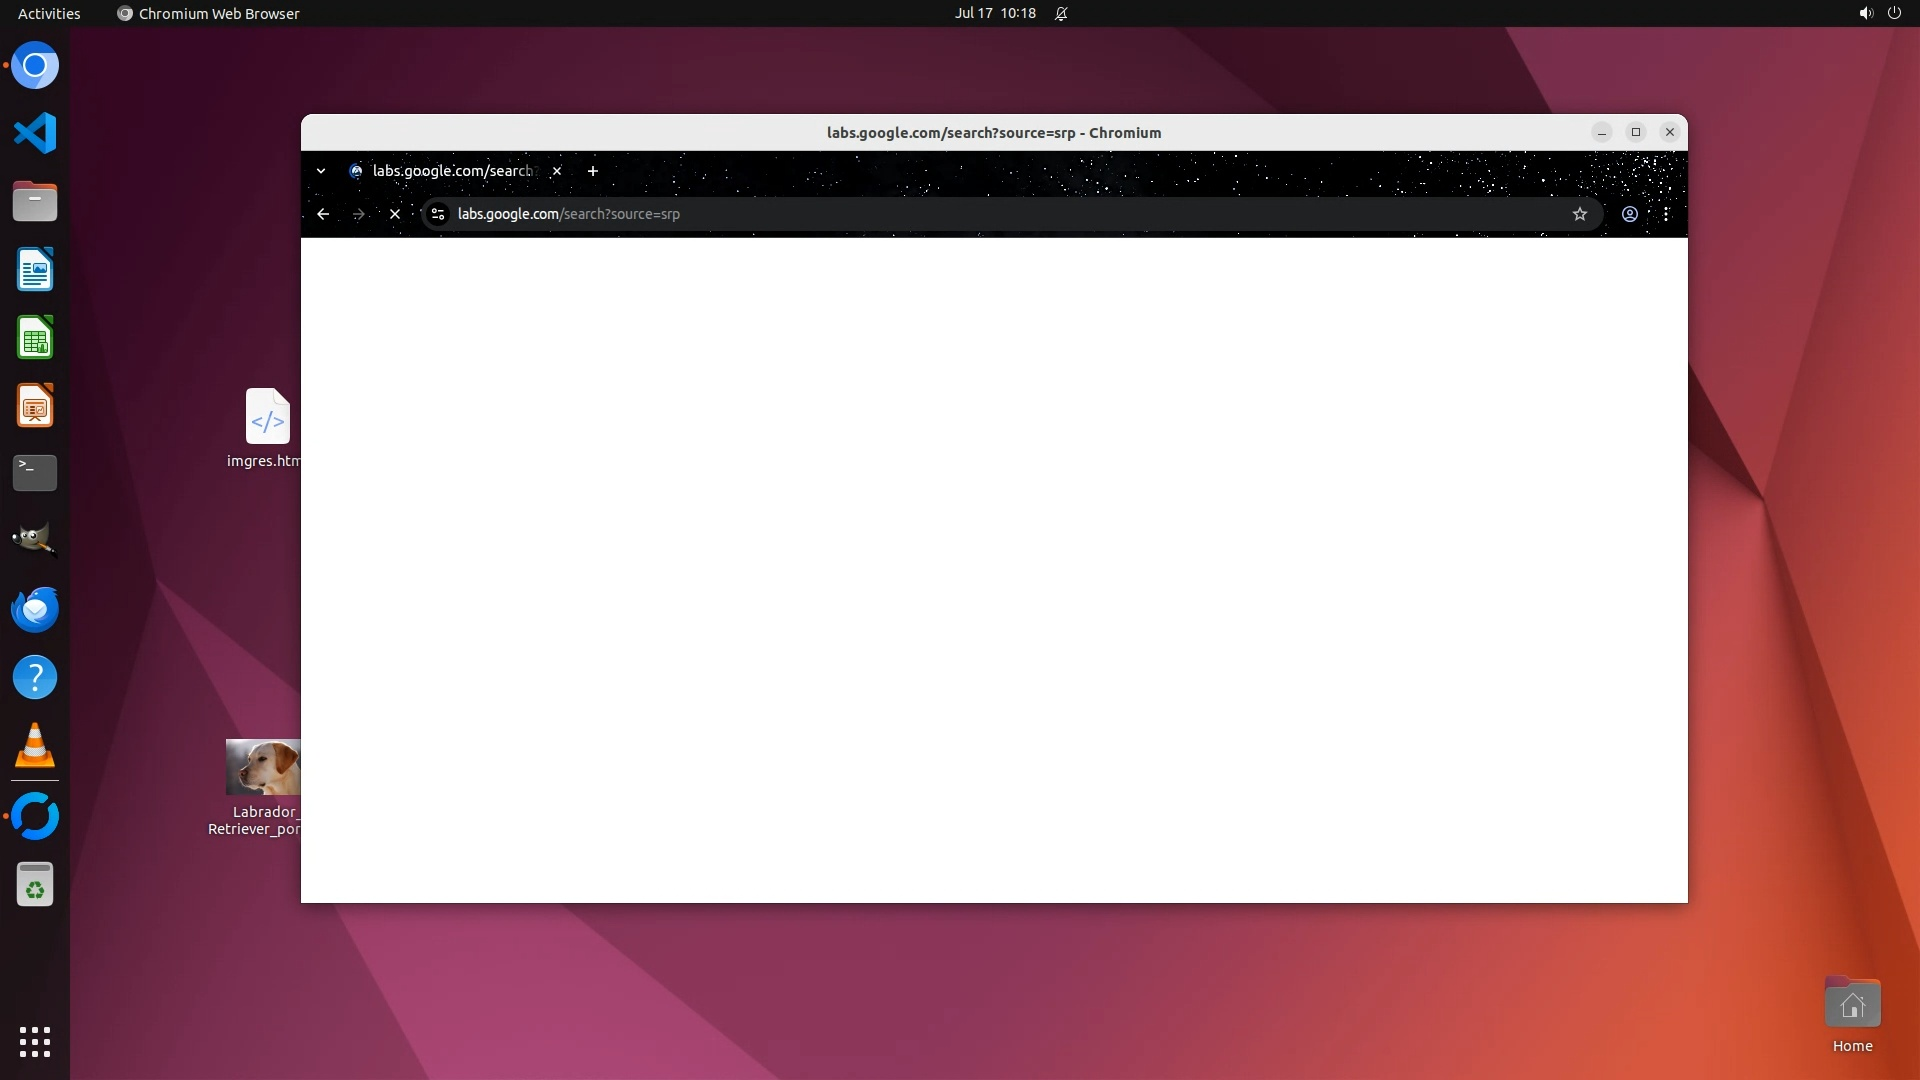1920x1080 pixels.
Task: View site information icon in address bar
Action: click(437, 214)
